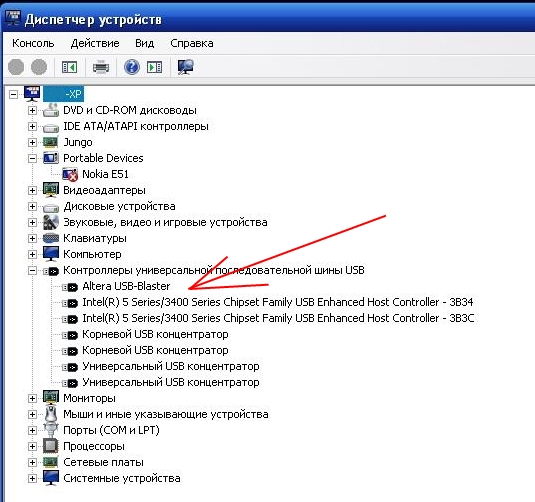Select Сетевые платы category label
This screenshot has width=535, height=502.
coord(103,462)
